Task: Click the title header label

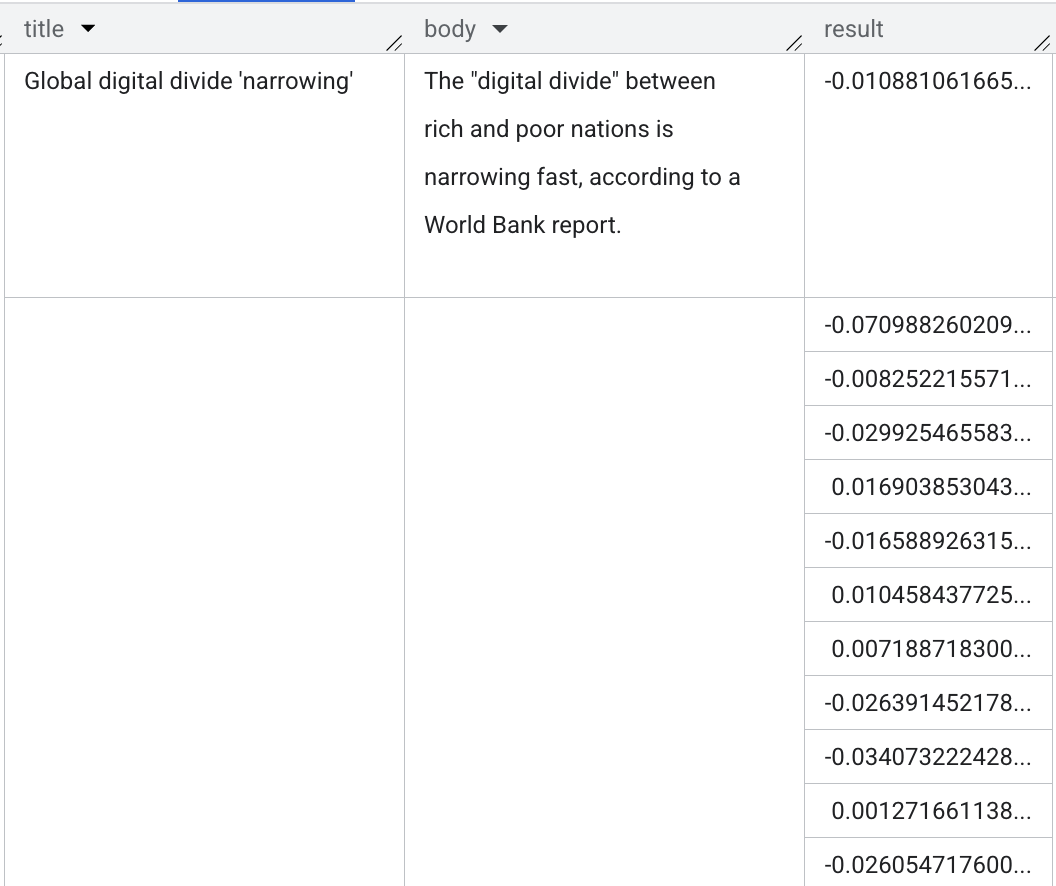Action: pyautogui.click(x=45, y=29)
